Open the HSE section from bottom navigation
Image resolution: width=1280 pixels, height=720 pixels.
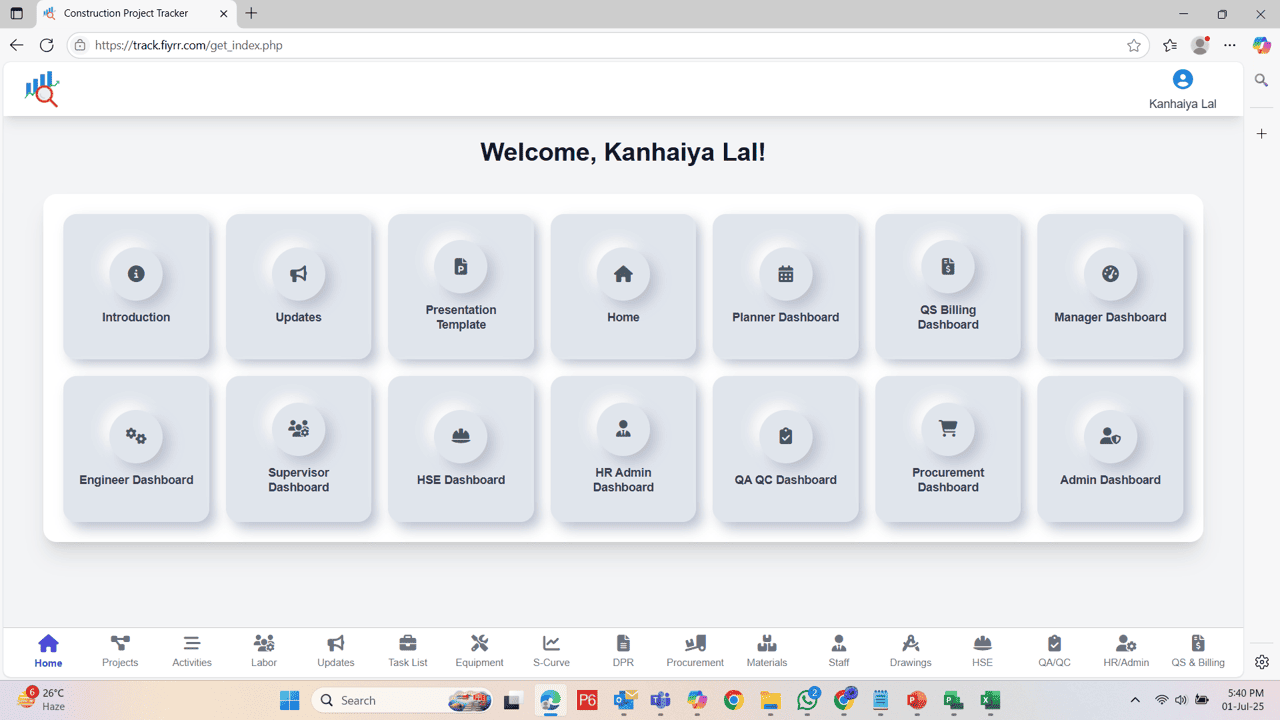coord(982,650)
